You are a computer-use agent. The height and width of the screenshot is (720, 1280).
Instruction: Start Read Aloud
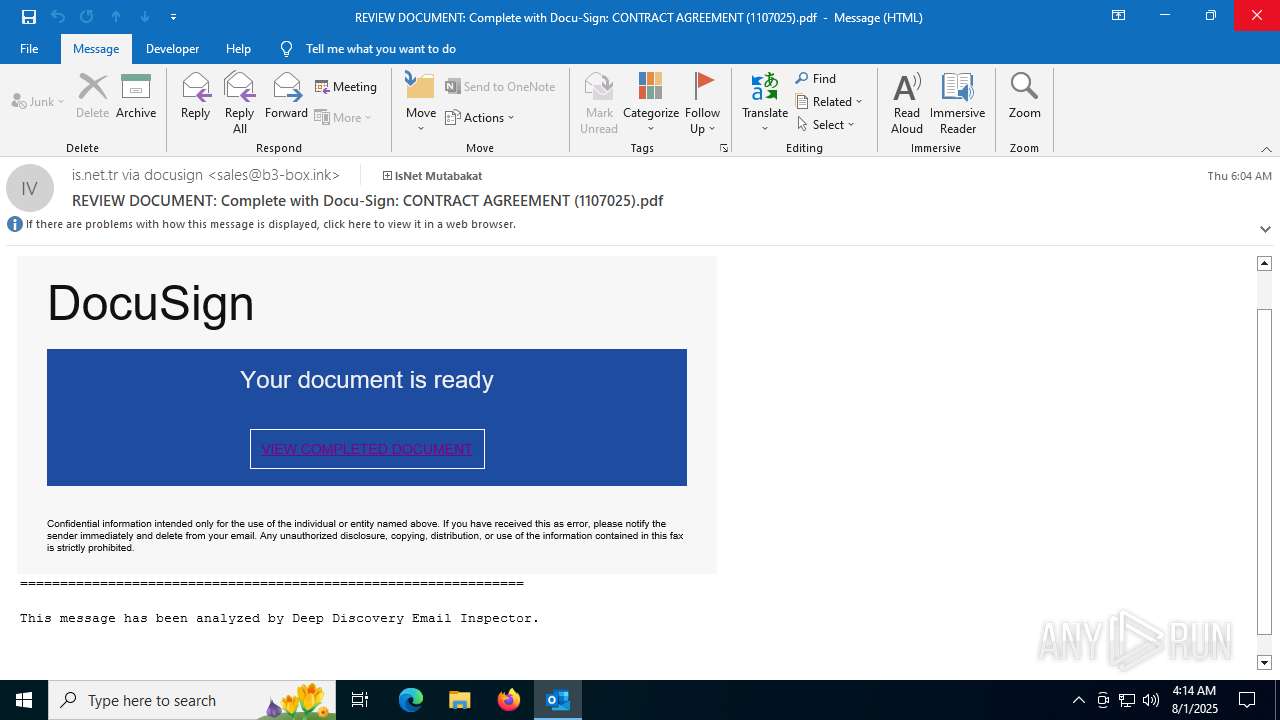(907, 103)
